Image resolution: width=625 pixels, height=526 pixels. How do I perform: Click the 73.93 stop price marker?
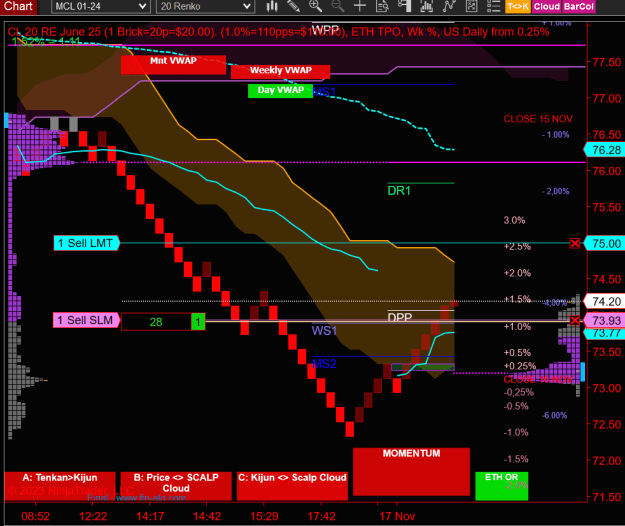[606, 320]
